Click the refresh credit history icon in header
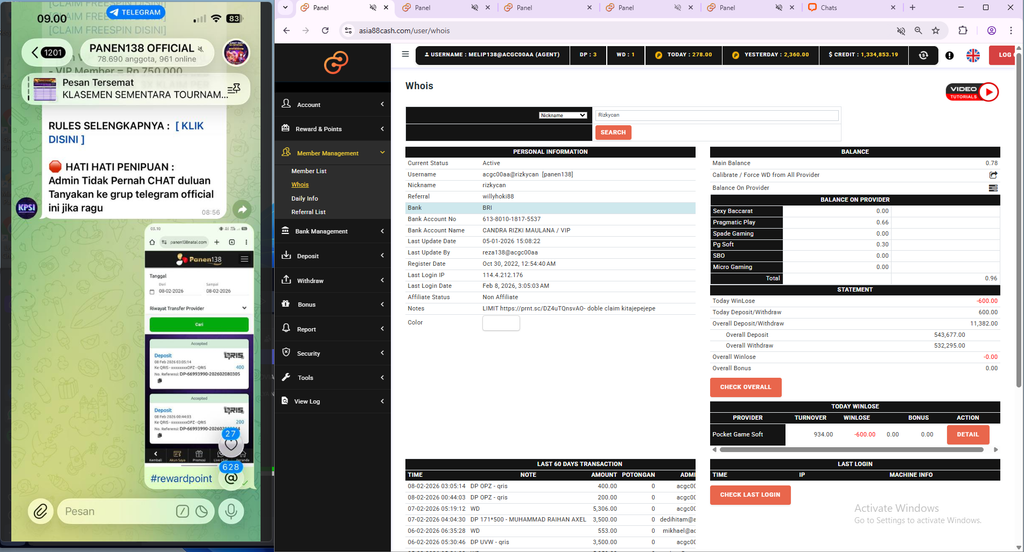This screenshot has height=552, width=1024. 923,56
